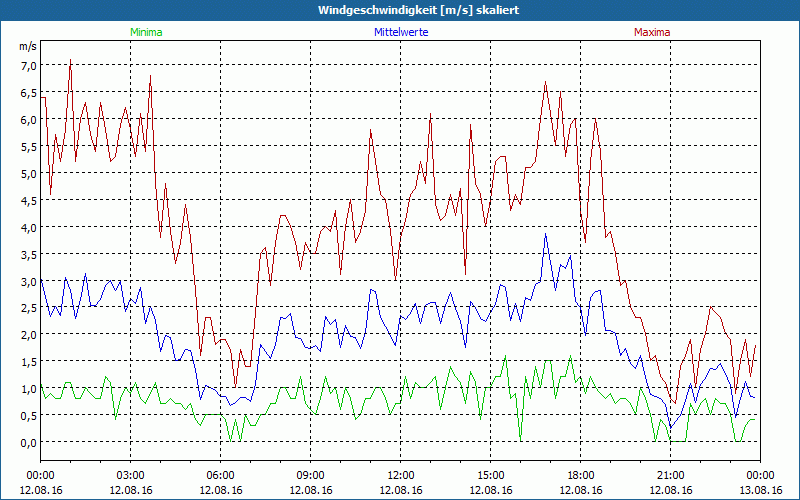Select the 2,0 y-axis value
The image size is (800, 500).
point(28,335)
